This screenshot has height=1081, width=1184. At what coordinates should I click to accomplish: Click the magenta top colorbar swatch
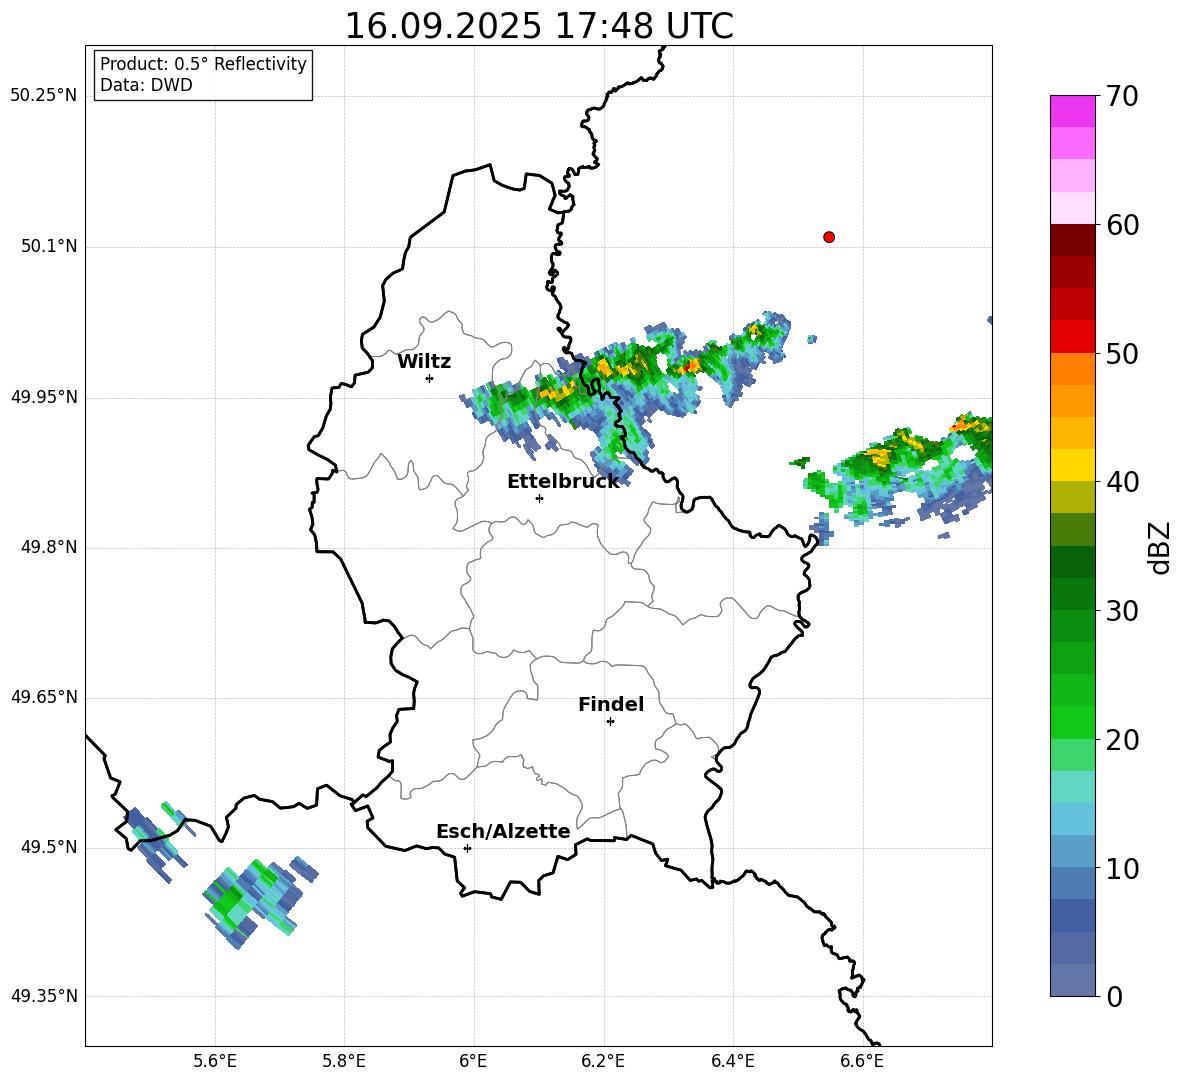click(1072, 111)
